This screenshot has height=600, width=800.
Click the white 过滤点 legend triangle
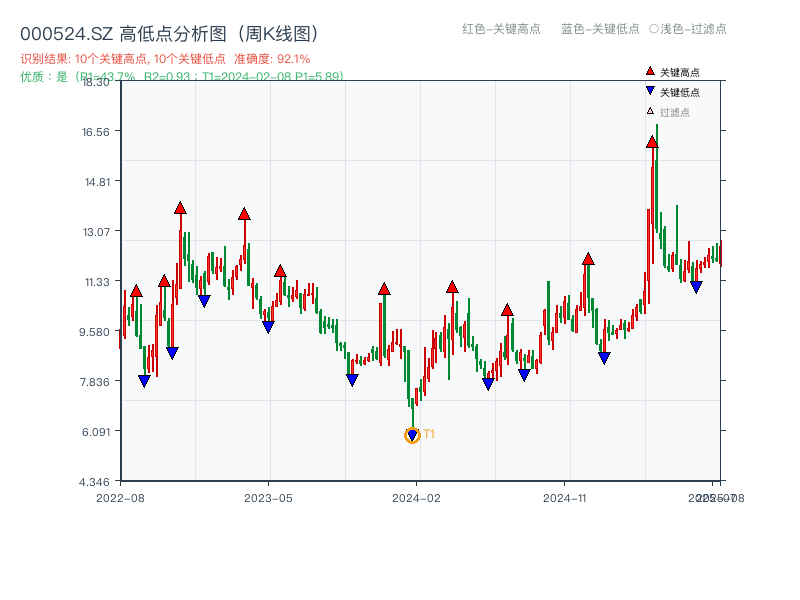[x=650, y=111]
